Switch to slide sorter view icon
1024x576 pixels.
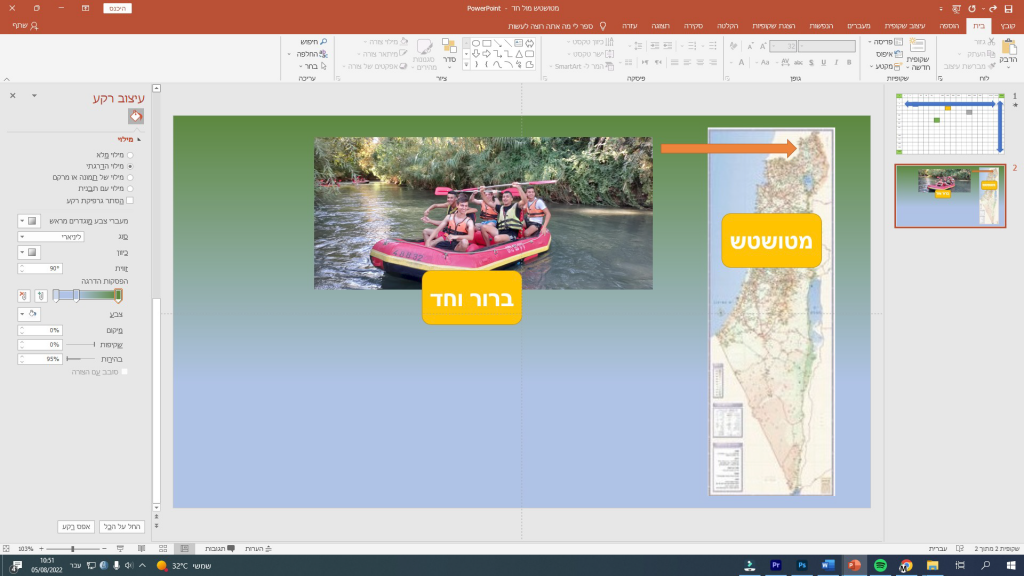(163, 549)
